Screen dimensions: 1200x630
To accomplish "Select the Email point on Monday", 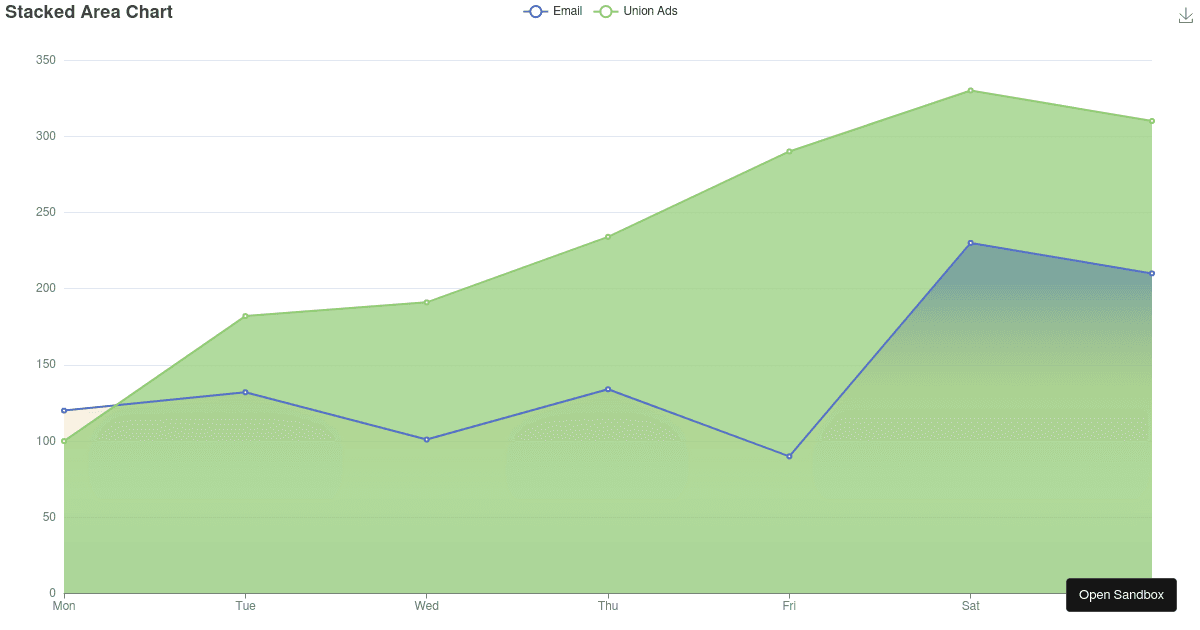I will 64,410.
